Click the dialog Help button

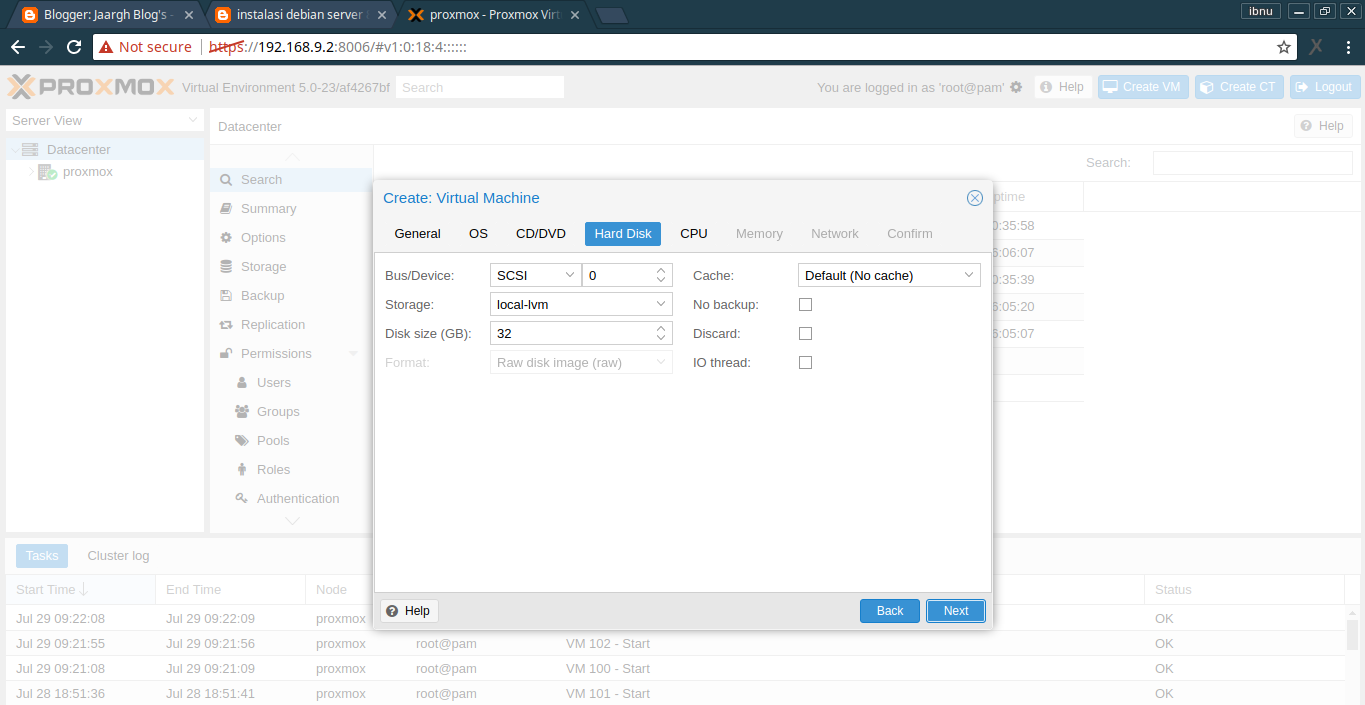tap(409, 611)
